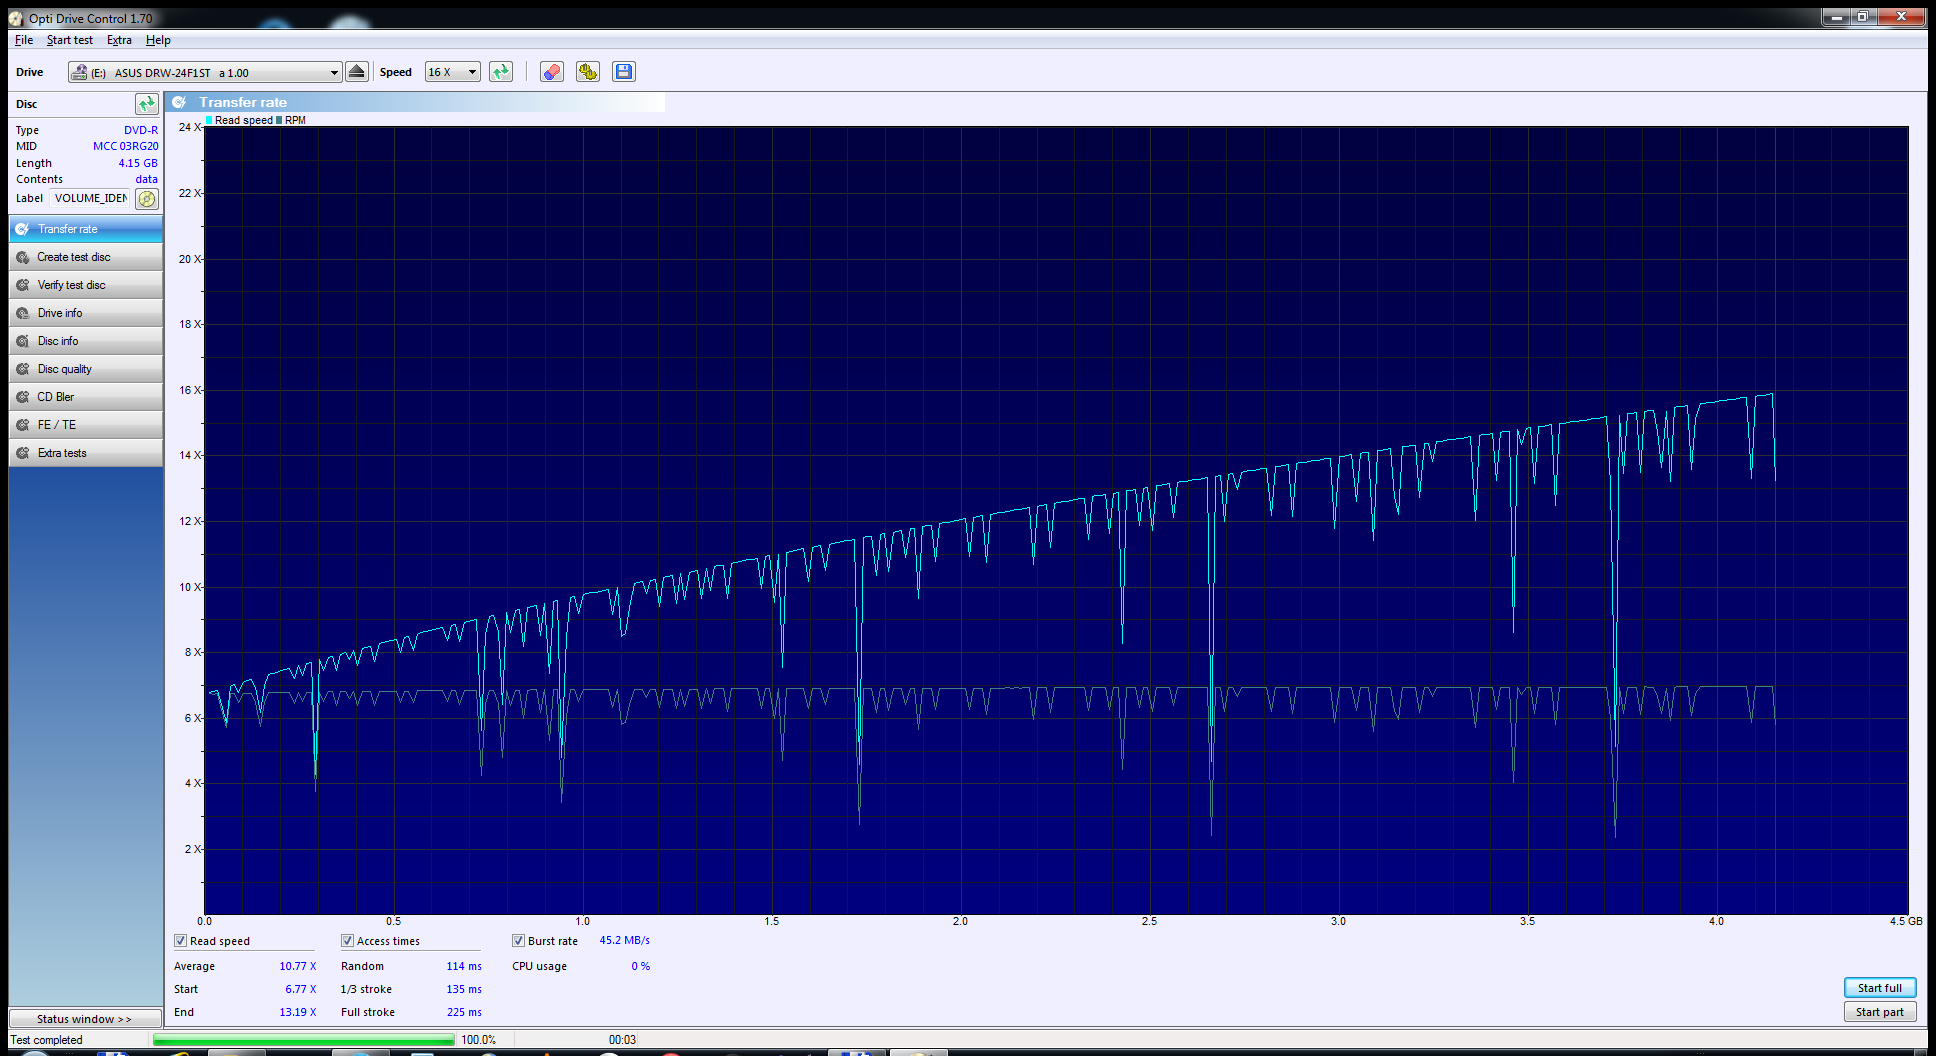Expand the Status window panel

pyautogui.click(x=85, y=1019)
